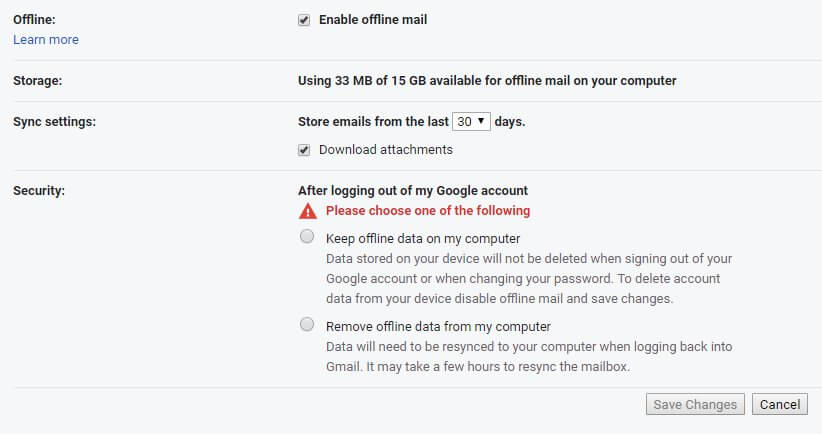Click the "Security:" section label

(39, 191)
